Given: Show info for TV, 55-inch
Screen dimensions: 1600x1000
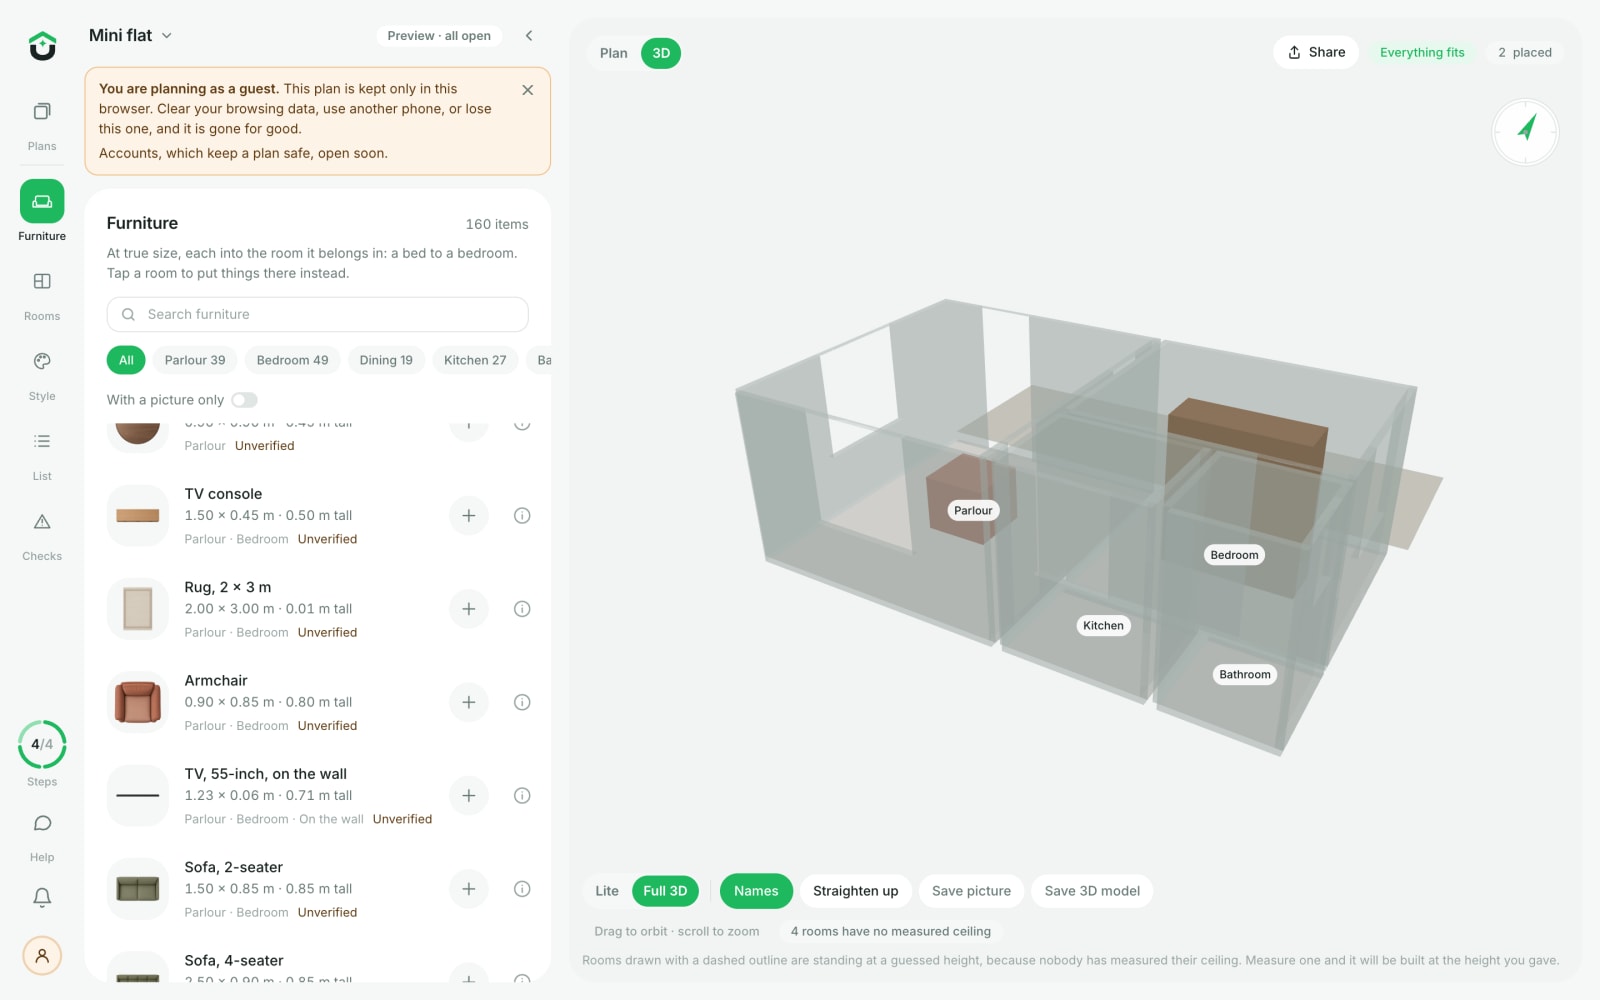Looking at the screenshot, I should (522, 796).
